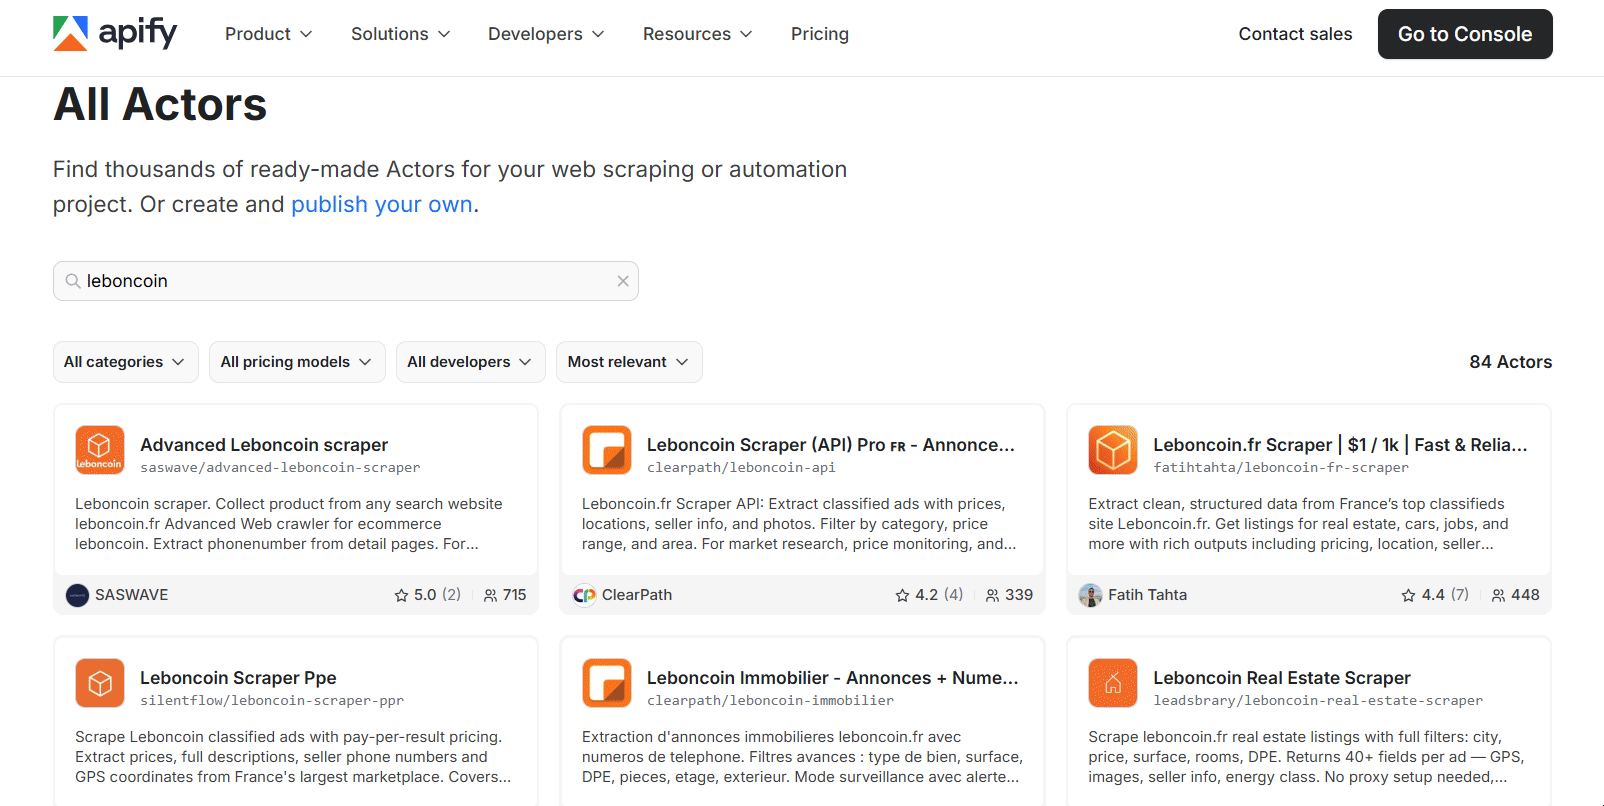
Task: Click Contact sales
Action: tap(1295, 34)
